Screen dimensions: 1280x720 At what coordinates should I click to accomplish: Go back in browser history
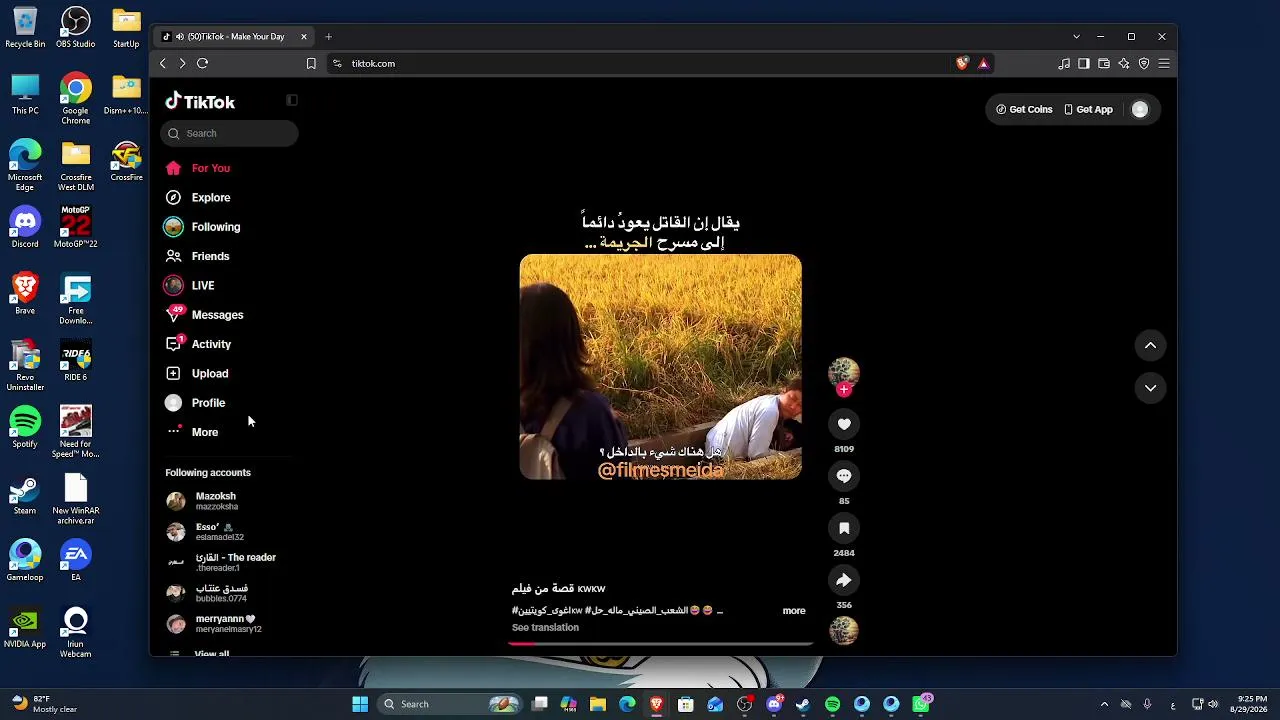(x=163, y=63)
